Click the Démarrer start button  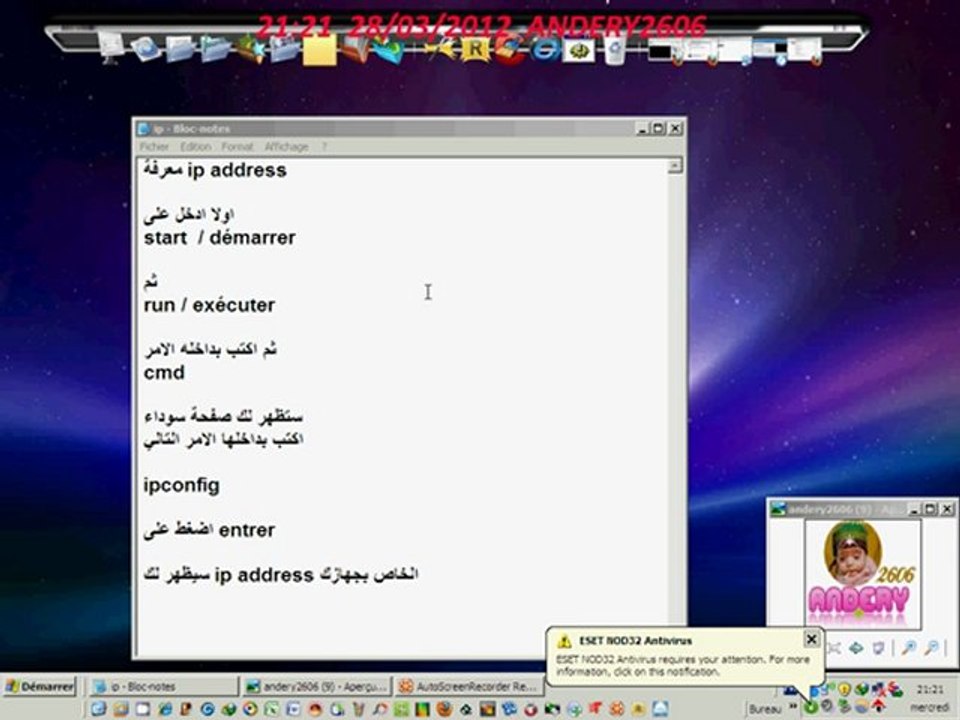point(40,687)
